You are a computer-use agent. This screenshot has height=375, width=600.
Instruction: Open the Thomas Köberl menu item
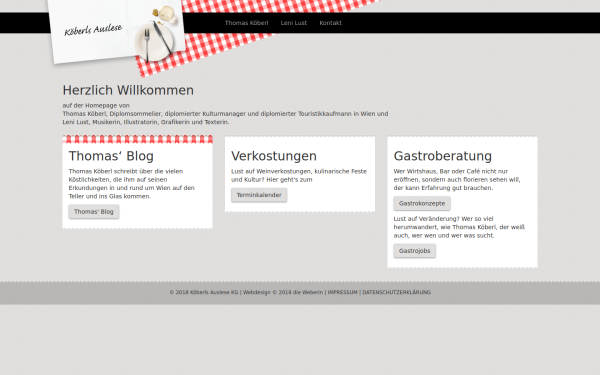coord(246,23)
